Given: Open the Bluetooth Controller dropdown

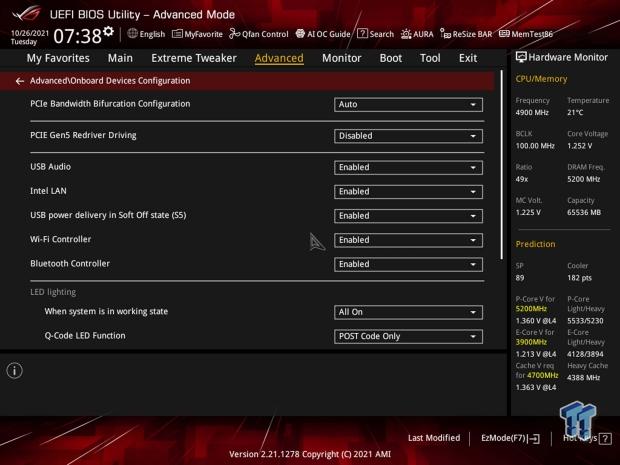Looking at the screenshot, I should (408, 264).
